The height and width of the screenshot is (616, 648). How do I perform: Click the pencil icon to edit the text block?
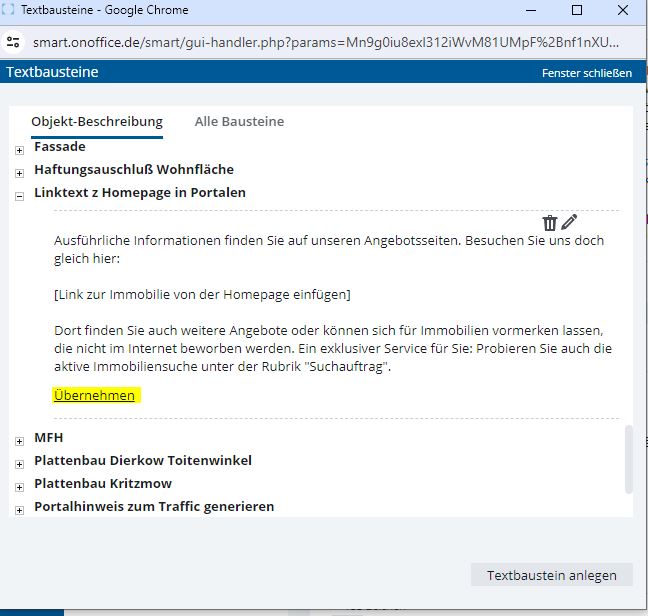point(569,222)
